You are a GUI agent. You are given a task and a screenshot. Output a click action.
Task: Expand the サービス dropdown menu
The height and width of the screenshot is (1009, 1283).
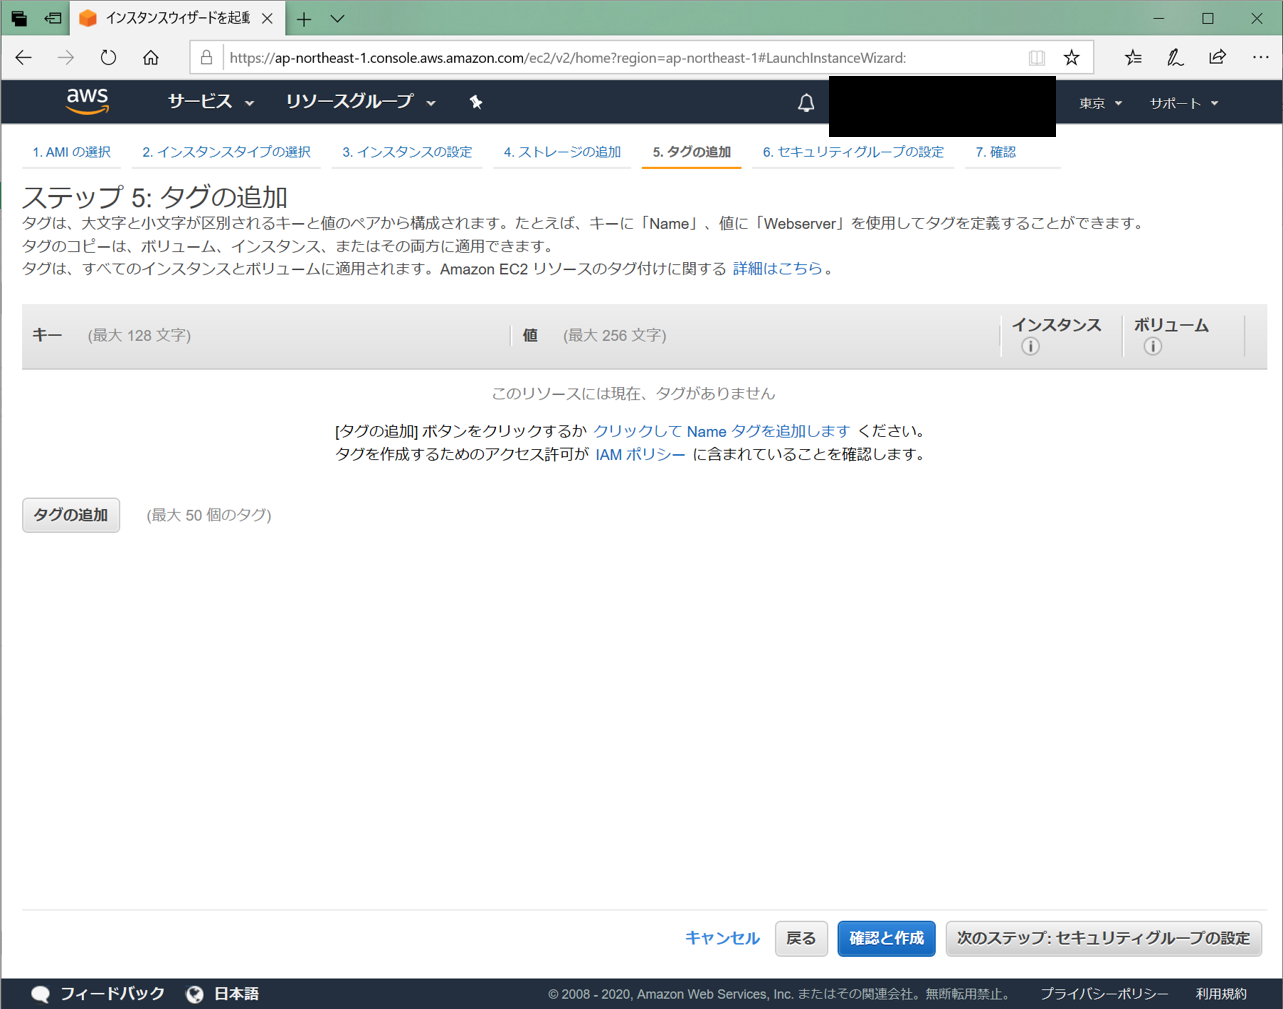click(x=211, y=102)
